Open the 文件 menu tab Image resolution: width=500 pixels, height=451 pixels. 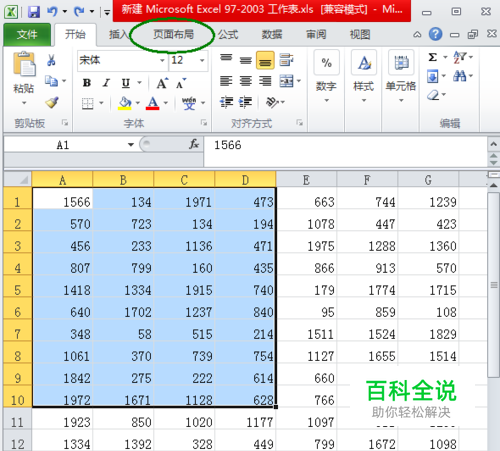point(27,34)
